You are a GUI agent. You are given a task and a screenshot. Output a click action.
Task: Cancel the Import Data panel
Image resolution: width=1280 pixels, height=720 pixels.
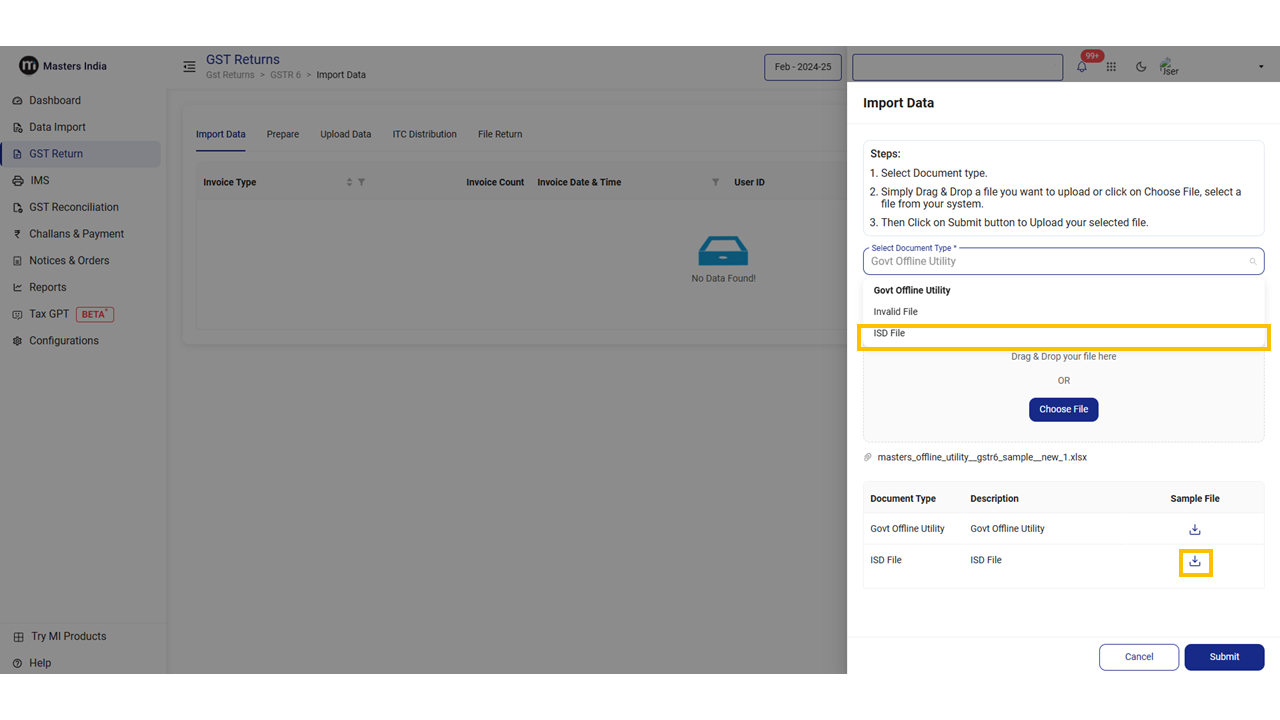pyautogui.click(x=1138, y=657)
